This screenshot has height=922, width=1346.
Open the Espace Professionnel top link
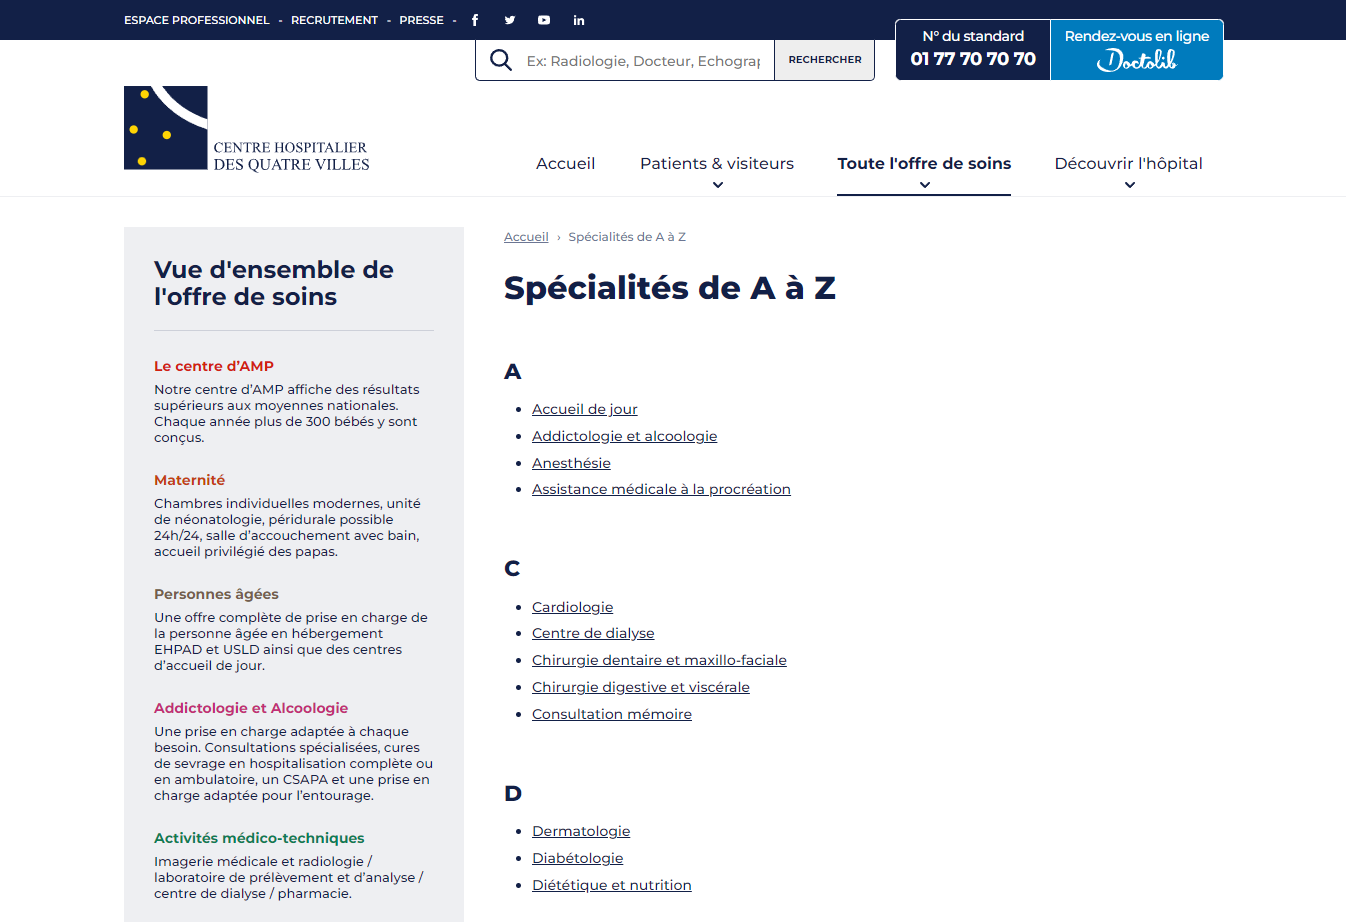pos(197,20)
